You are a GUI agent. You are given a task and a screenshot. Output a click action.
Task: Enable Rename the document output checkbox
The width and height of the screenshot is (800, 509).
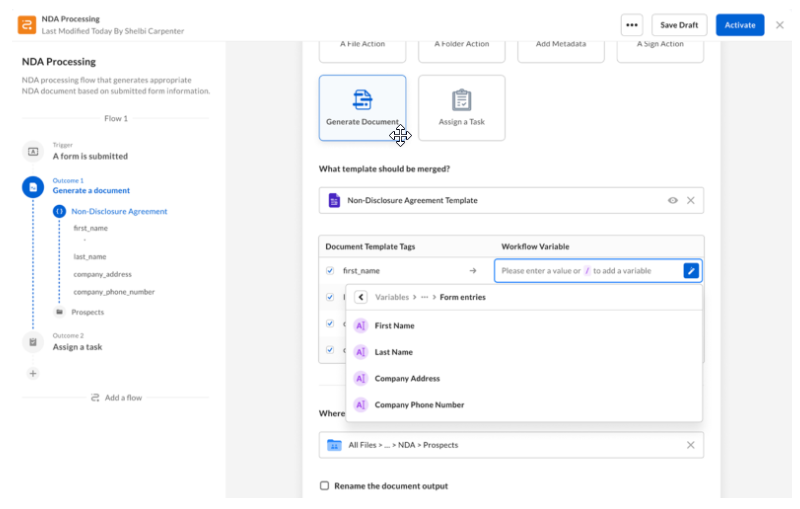pyautogui.click(x=324, y=486)
